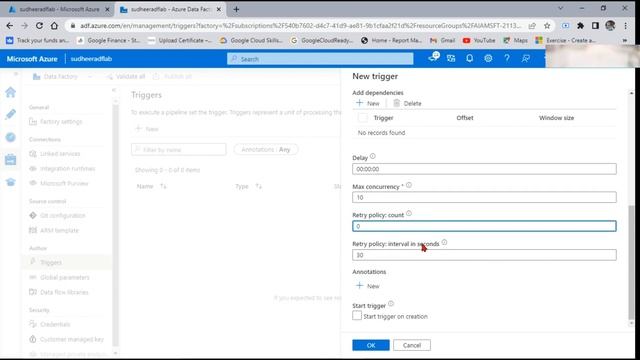Open the Learning center graduation cap icon
640x360 pixels.
11,182
